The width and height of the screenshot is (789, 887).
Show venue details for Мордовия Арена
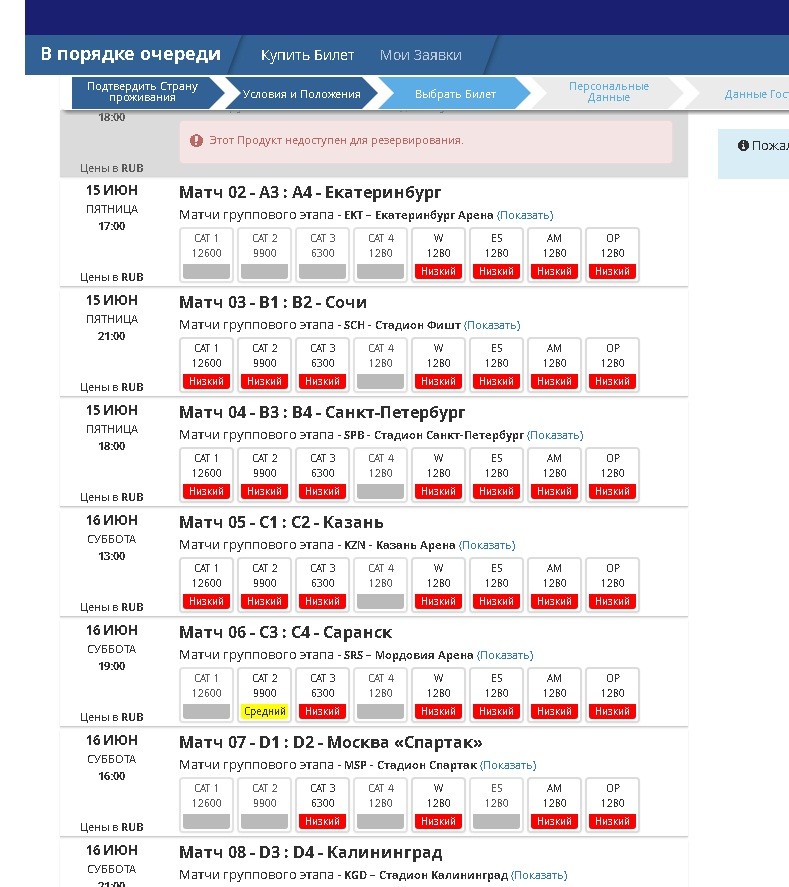(505, 655)
